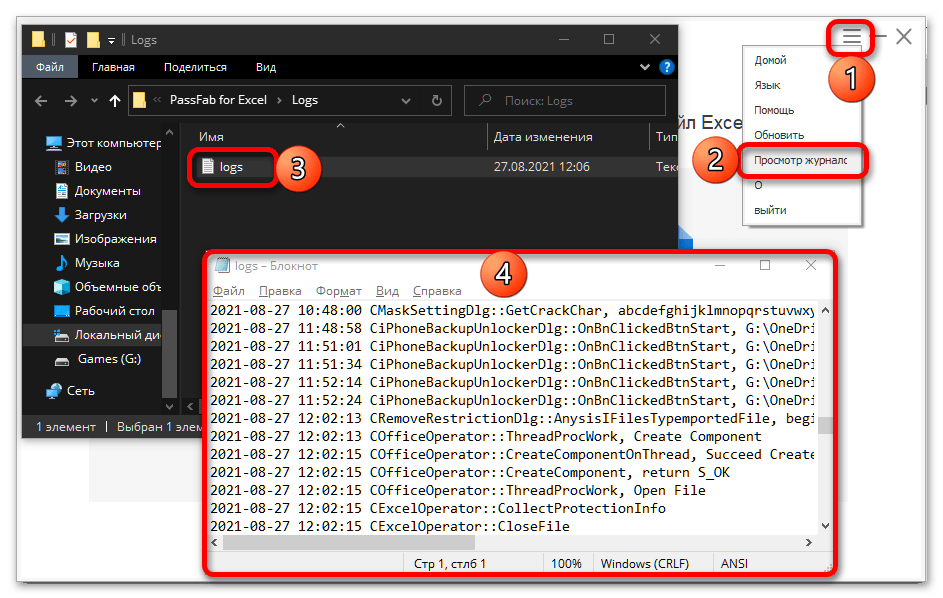Open the quick access toolbar customize dropdown
The width and height of the screenshot is (943, 598).
(111, 40)
